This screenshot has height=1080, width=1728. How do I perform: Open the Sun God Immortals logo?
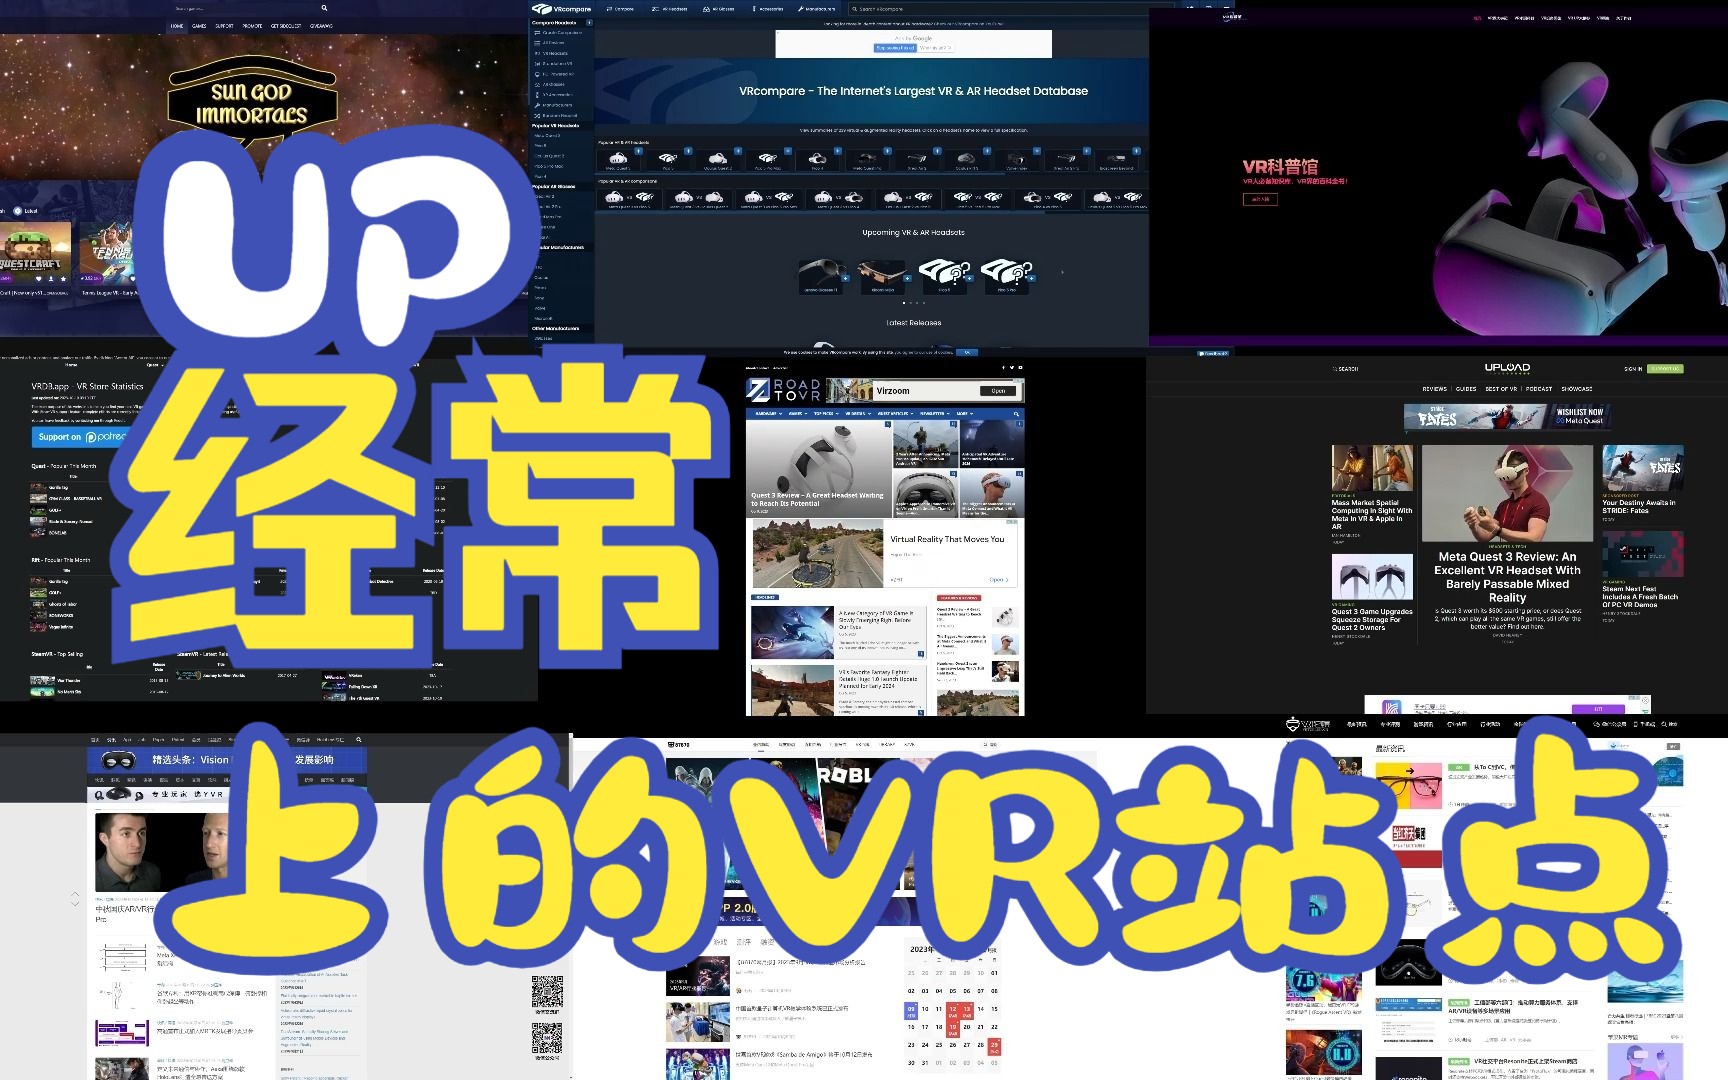click(252, 102)
